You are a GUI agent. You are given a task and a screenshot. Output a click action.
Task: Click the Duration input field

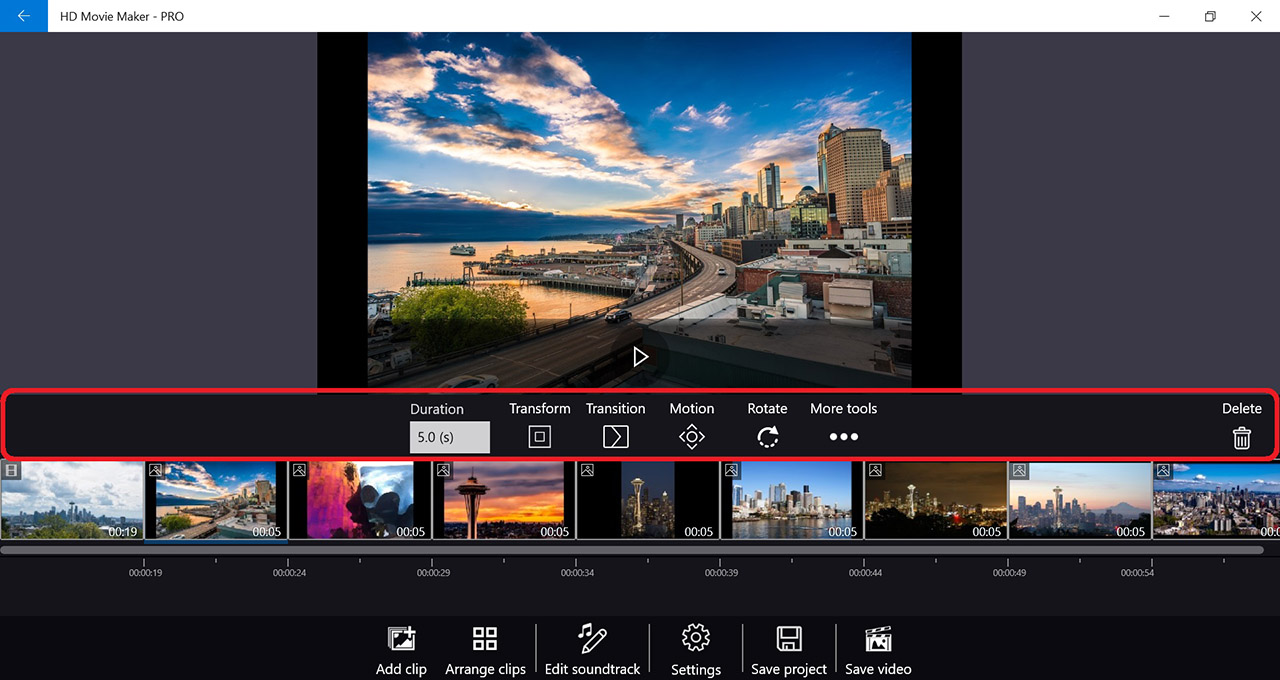[449, 437]
